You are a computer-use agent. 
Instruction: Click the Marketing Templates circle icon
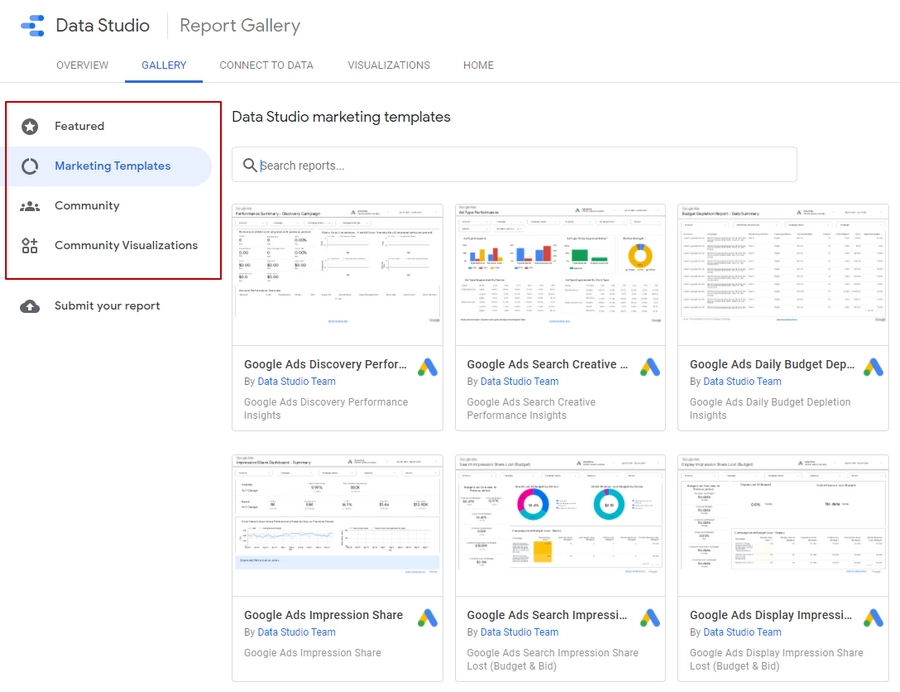pyautogui.click(x=30, y=166)
